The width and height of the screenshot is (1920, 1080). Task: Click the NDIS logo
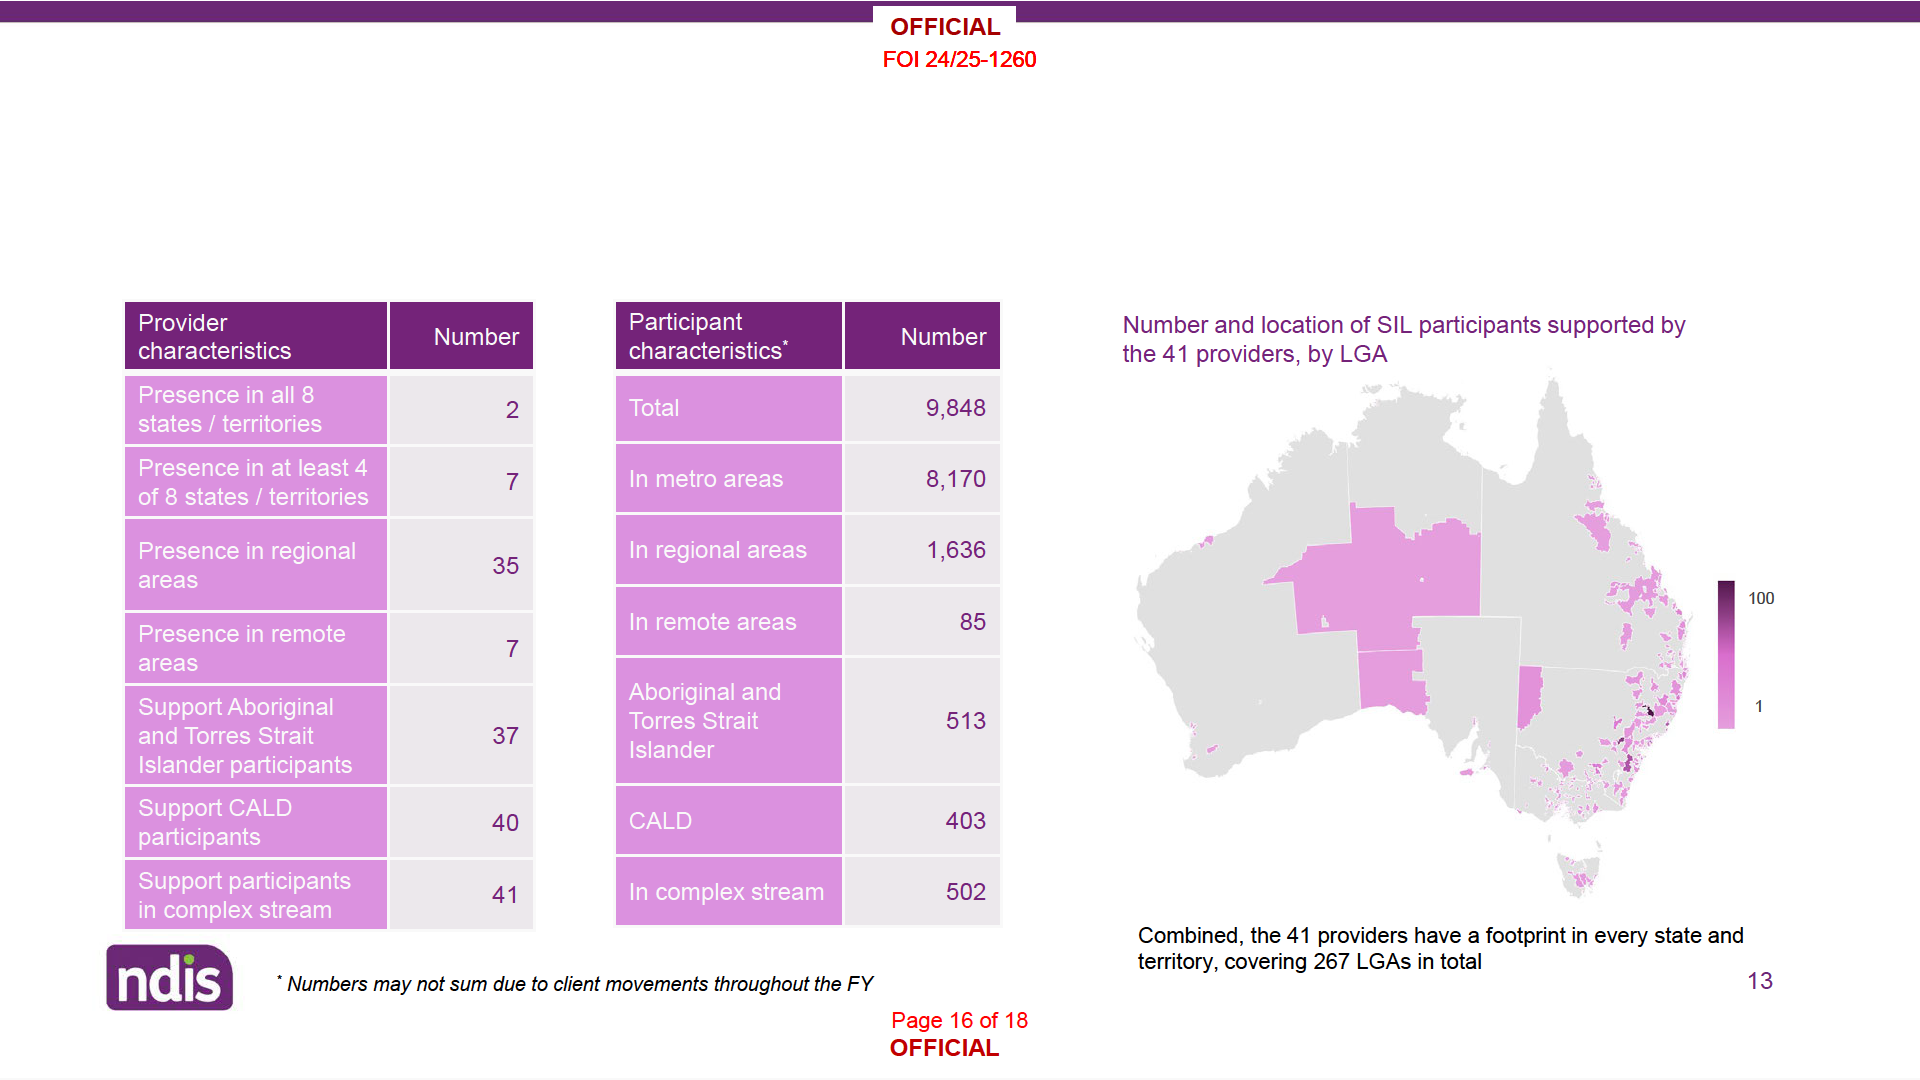tap(169, 978)
